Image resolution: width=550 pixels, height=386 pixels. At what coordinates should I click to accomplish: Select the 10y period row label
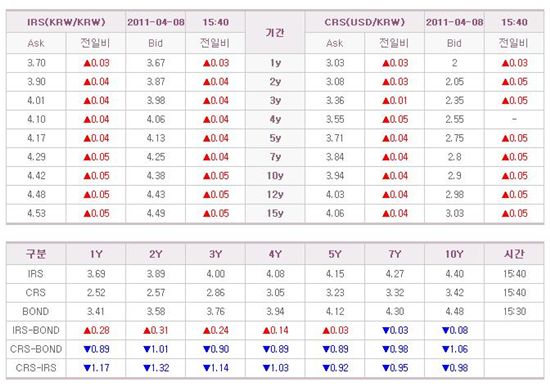275,176
